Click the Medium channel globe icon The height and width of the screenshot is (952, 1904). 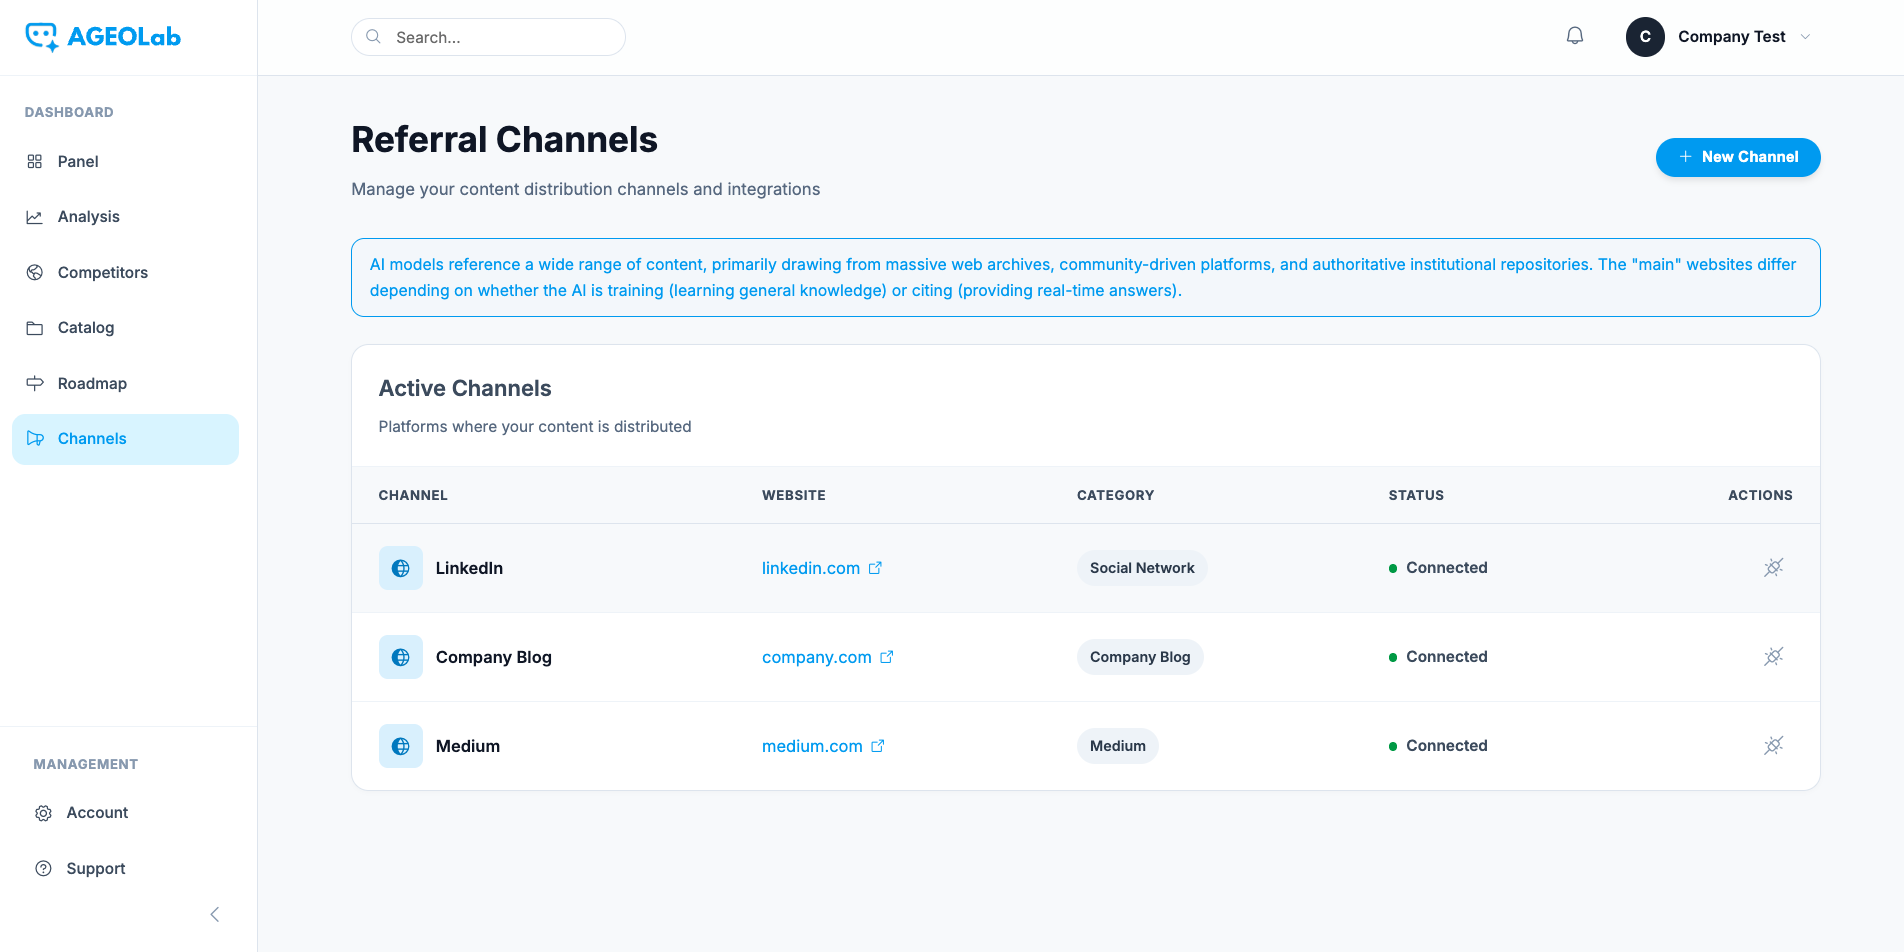tap(400, 746)
